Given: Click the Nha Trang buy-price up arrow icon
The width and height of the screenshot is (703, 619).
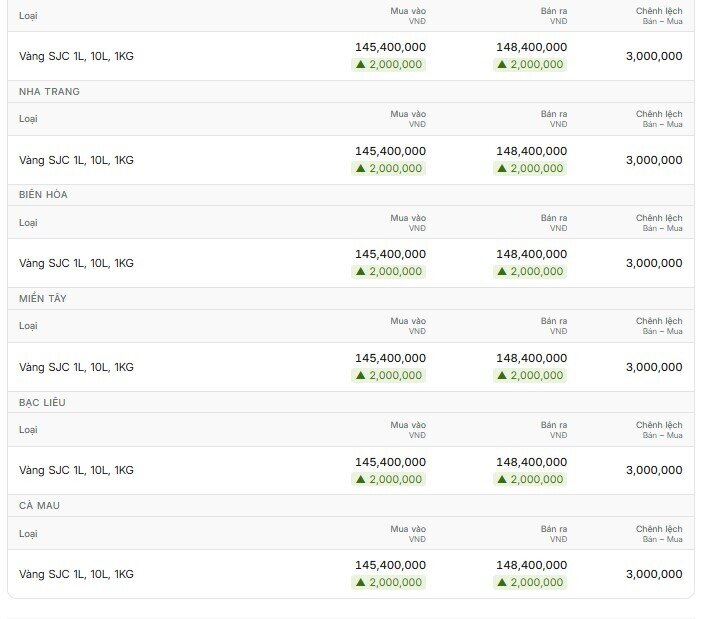Looking at the screenshot, I should (x=360, y=168).
